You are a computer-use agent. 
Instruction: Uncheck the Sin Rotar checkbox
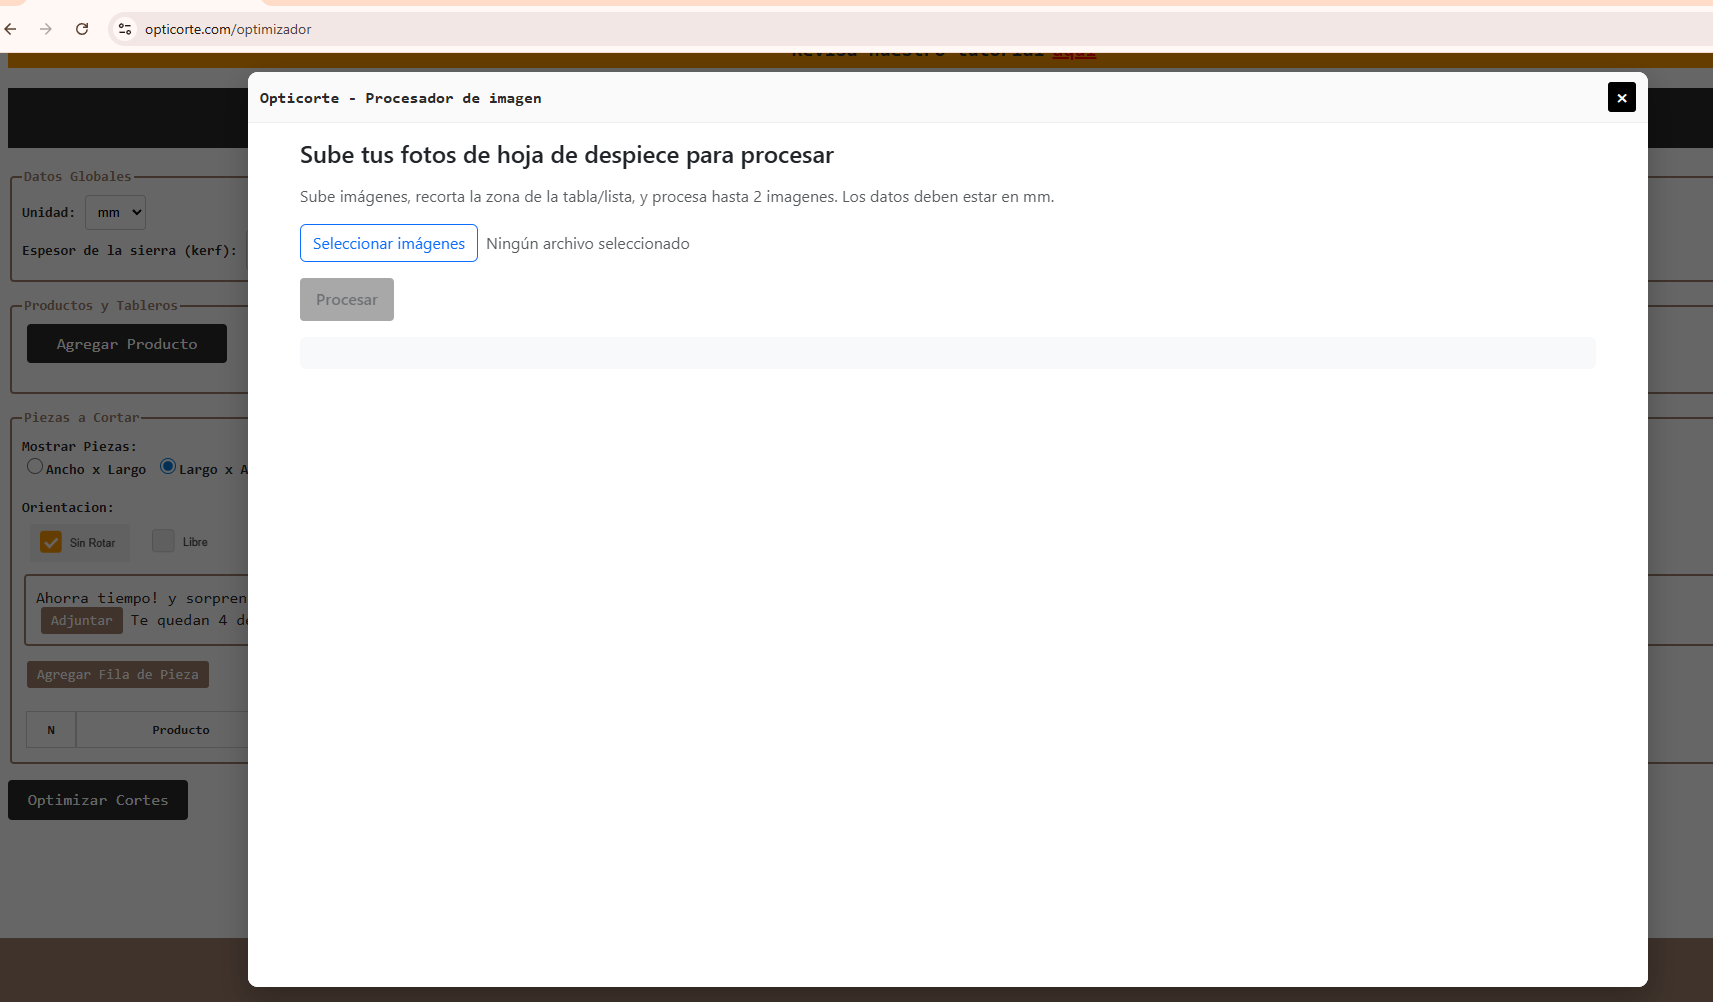[51, 541]
